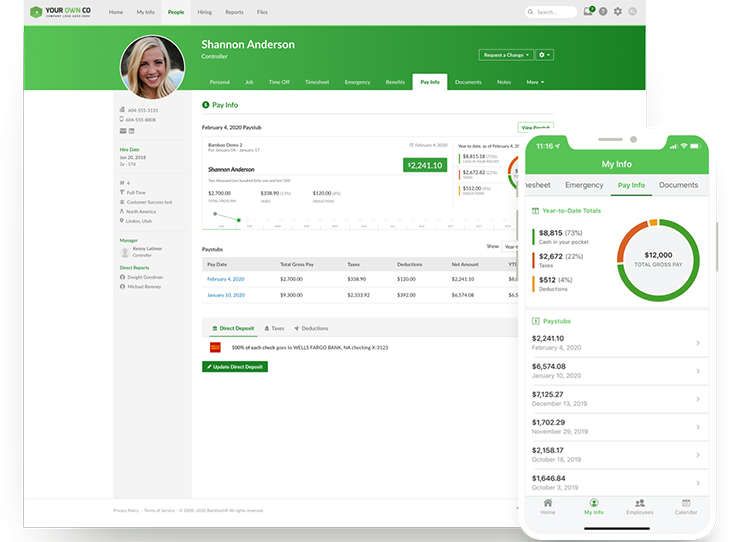Select the Deductions tab below paystubs
Image resolution: width=740 pixels, height=542 pixels.
click(311, 328)
